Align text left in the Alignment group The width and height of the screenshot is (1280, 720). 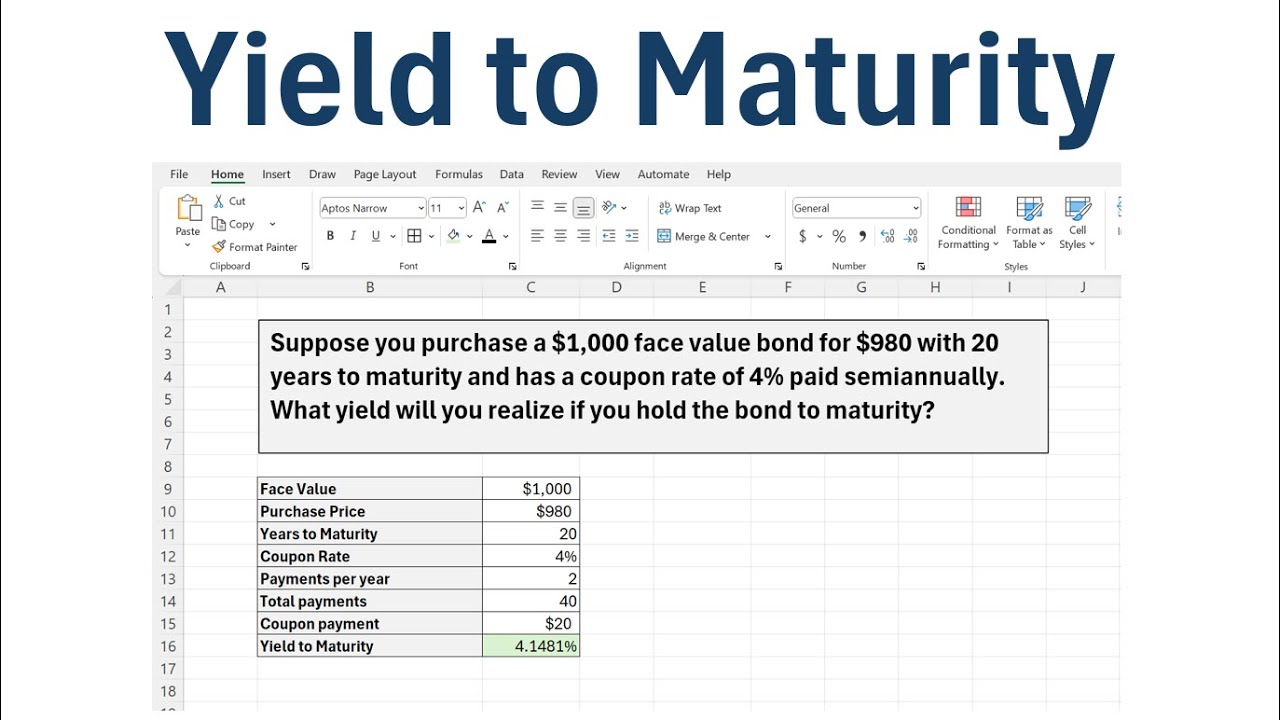(x=537, y=236)
